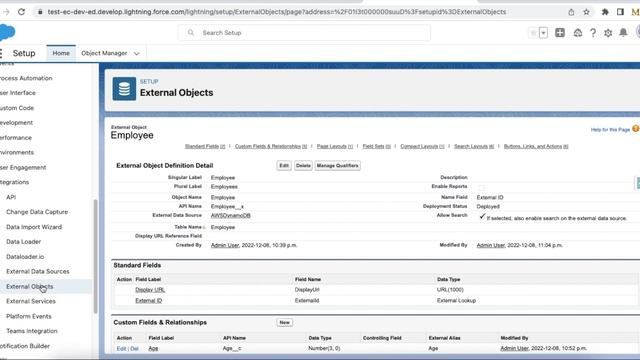
Task: Click Del for the Age field
Action: 134,349
